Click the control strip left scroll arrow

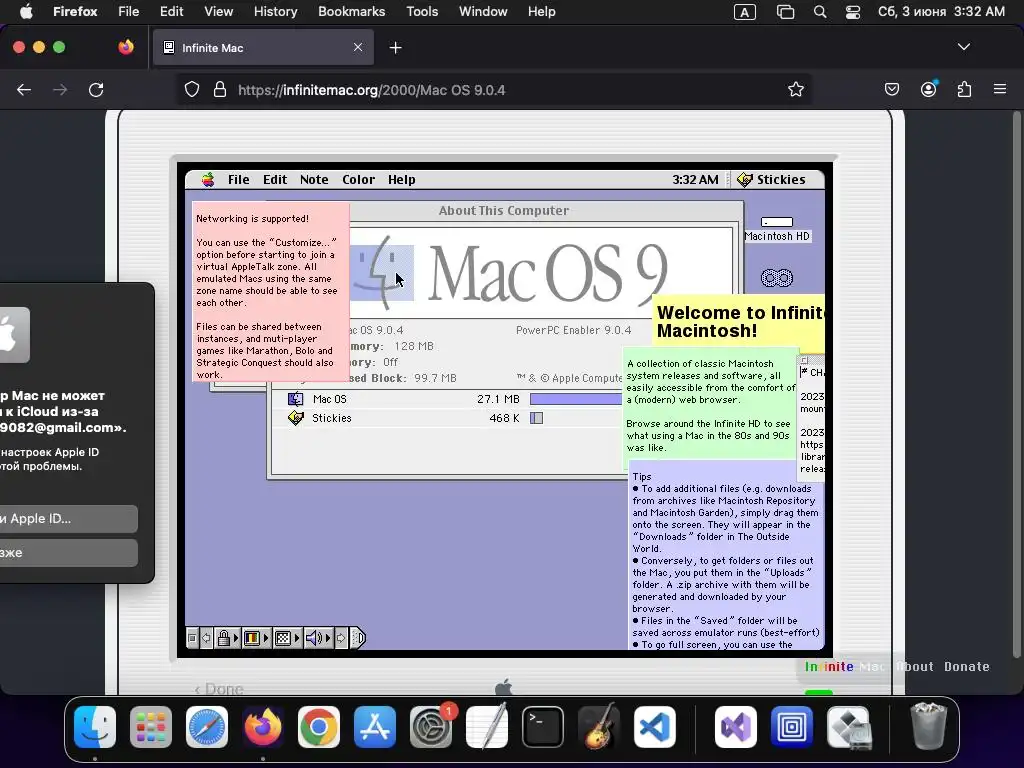[206, 638]
